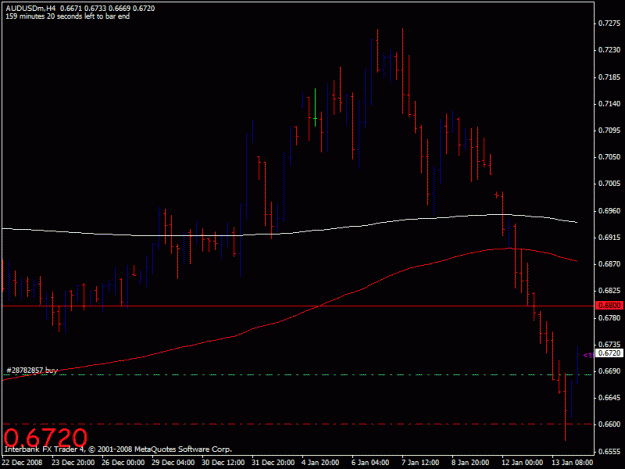Click the 0.6645 price axis label
Viewport: 625px width, 469px height.
click(609, 398)
